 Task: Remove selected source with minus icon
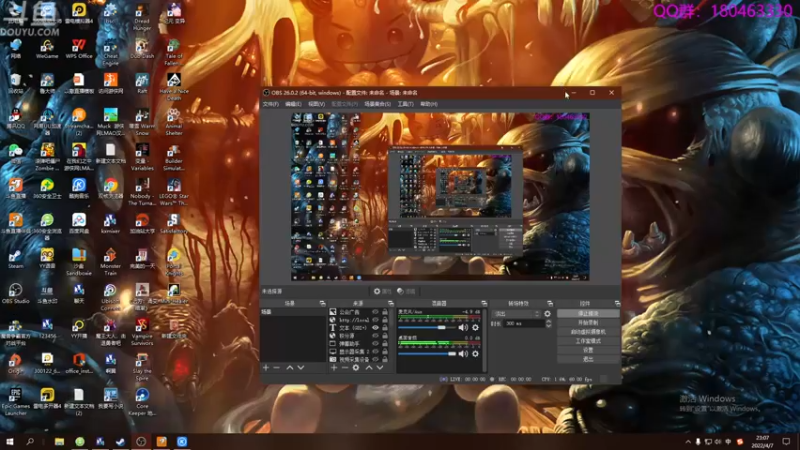coord(344,367)
